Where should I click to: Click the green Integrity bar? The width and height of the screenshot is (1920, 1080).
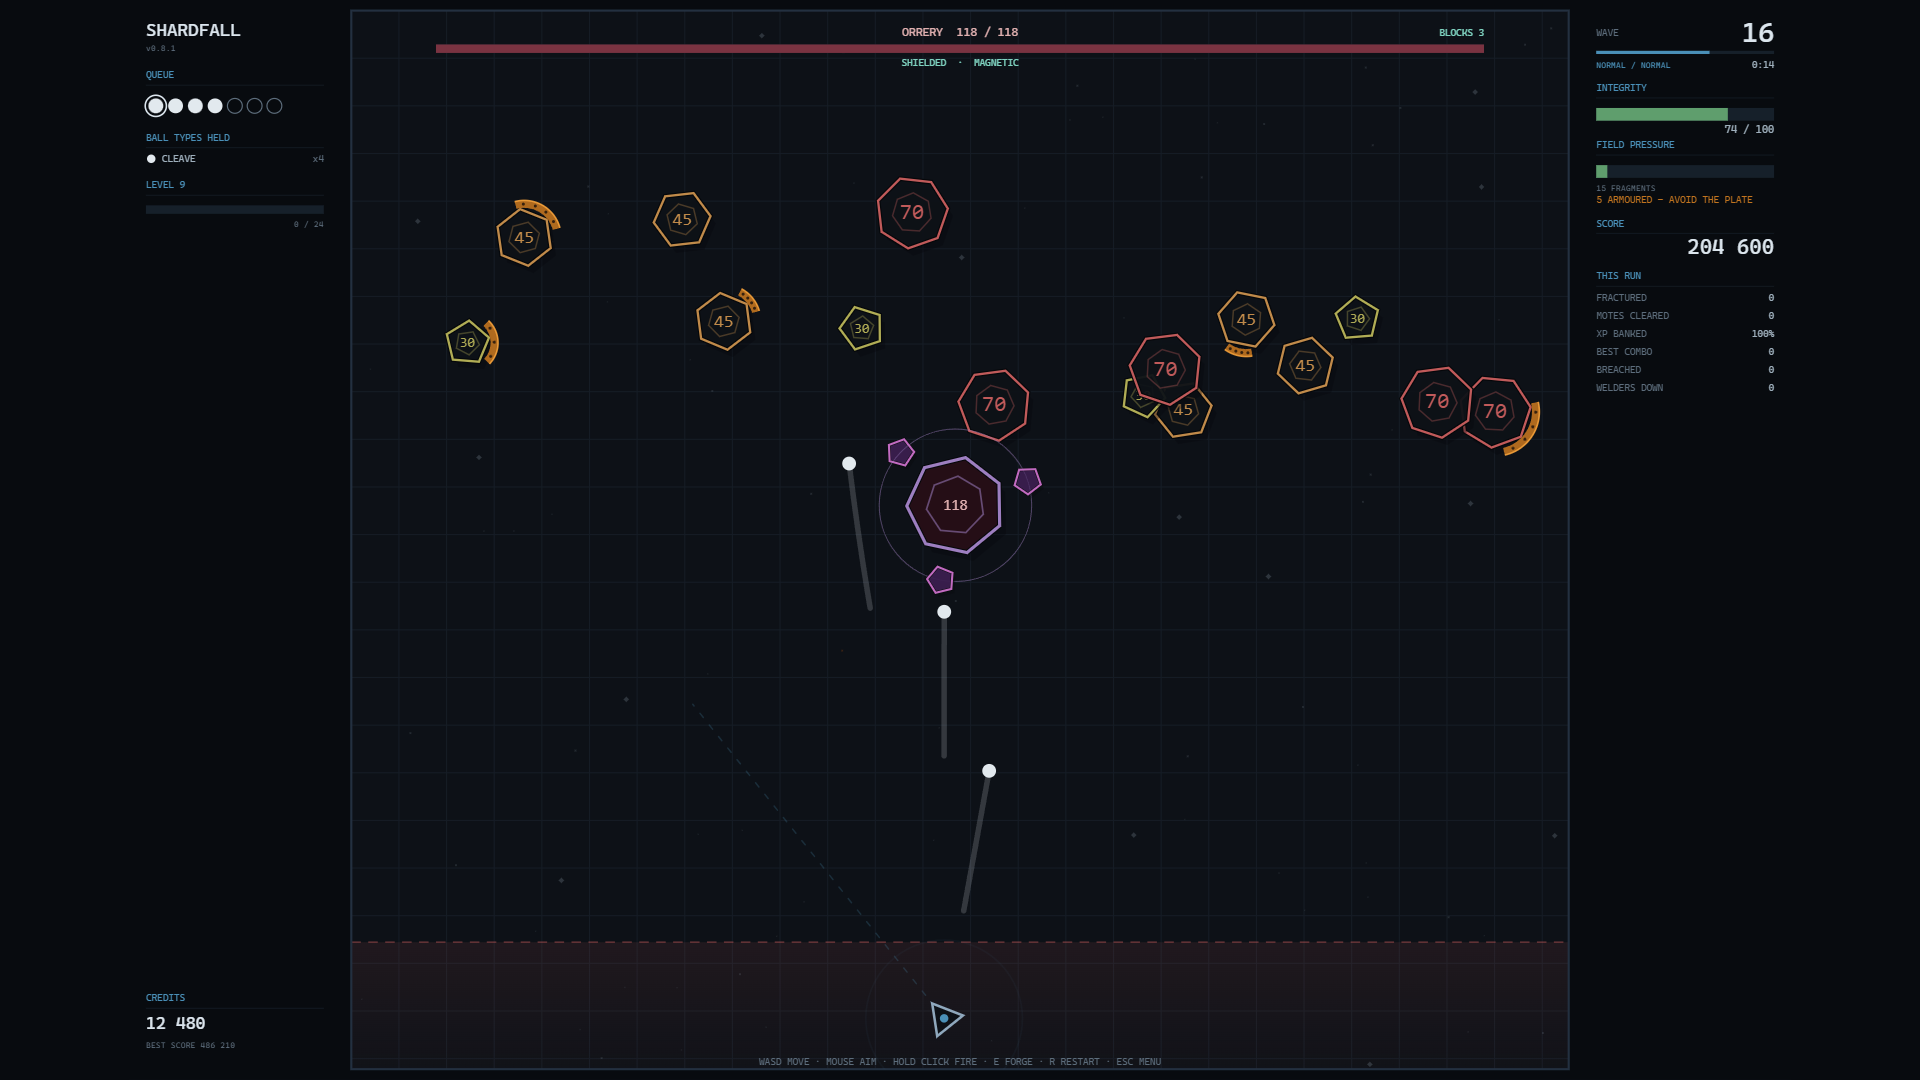pyautogui.click(x=1685, y=114)
